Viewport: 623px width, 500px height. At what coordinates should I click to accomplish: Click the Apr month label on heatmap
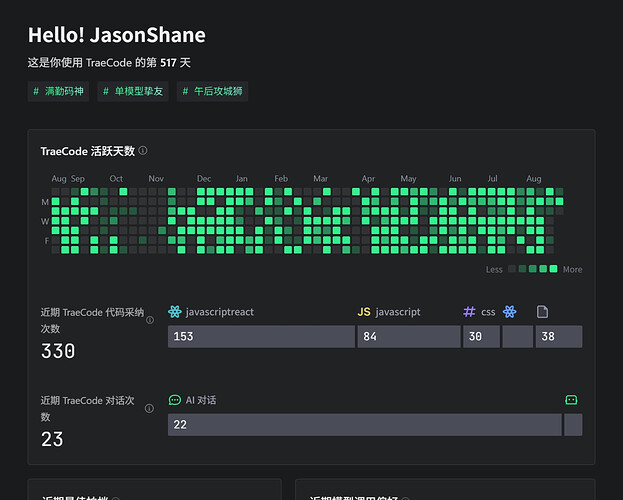pos(368,179)
